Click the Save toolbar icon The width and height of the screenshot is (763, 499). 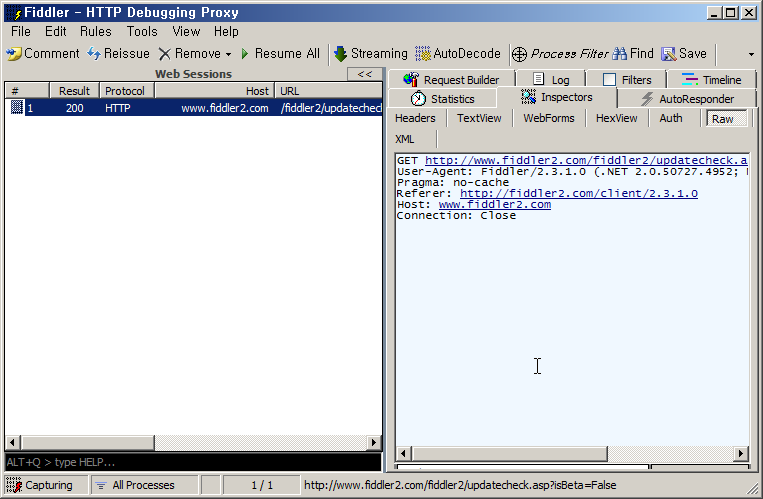[x=669, y=54]
